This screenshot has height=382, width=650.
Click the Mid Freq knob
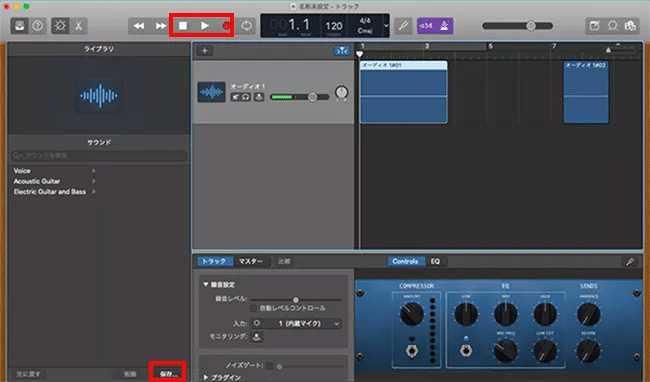(x=505, y=351)
